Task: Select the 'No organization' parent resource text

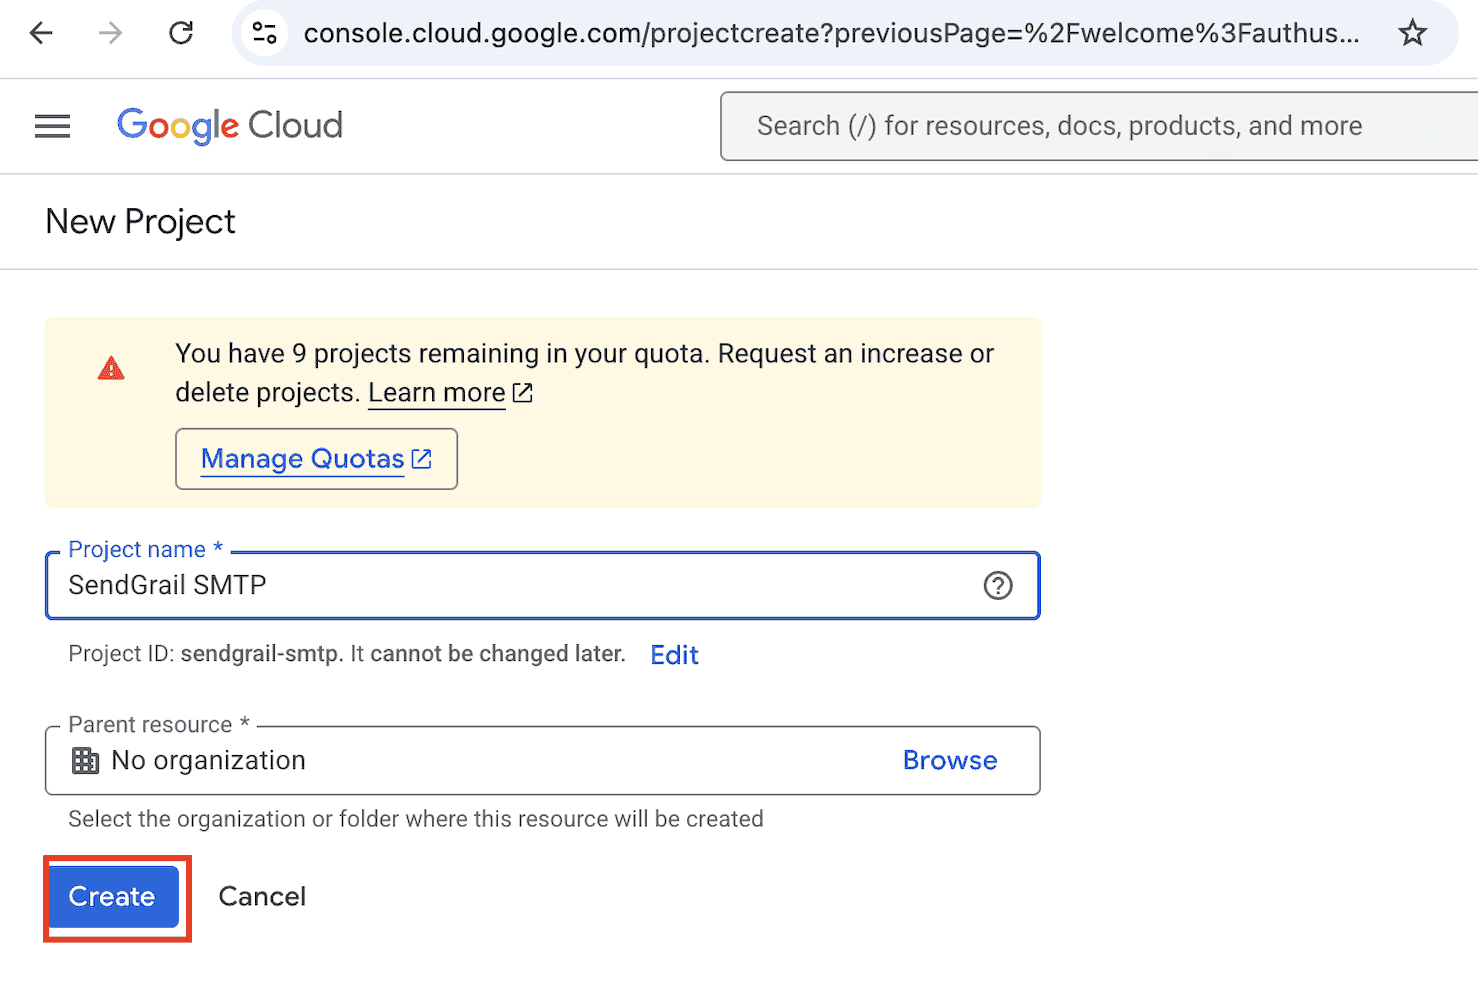Action: point(208,761)
